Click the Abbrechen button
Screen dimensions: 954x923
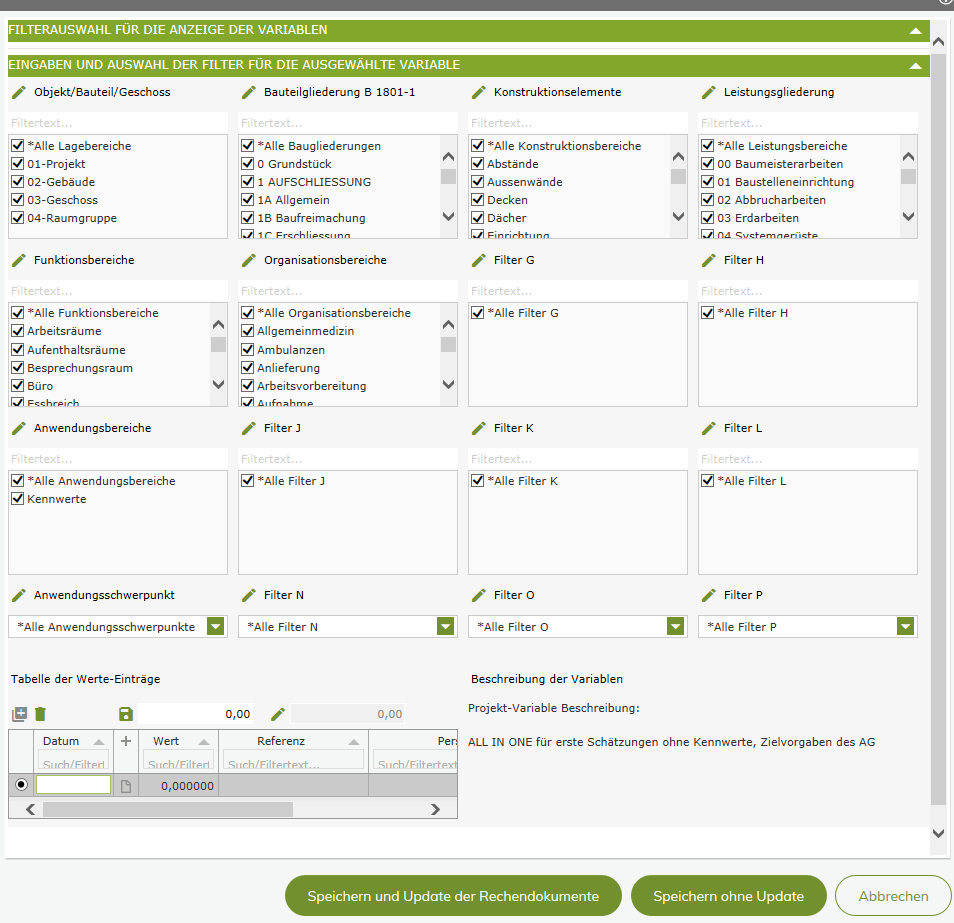pyautogui.click(x=893, y=896)
